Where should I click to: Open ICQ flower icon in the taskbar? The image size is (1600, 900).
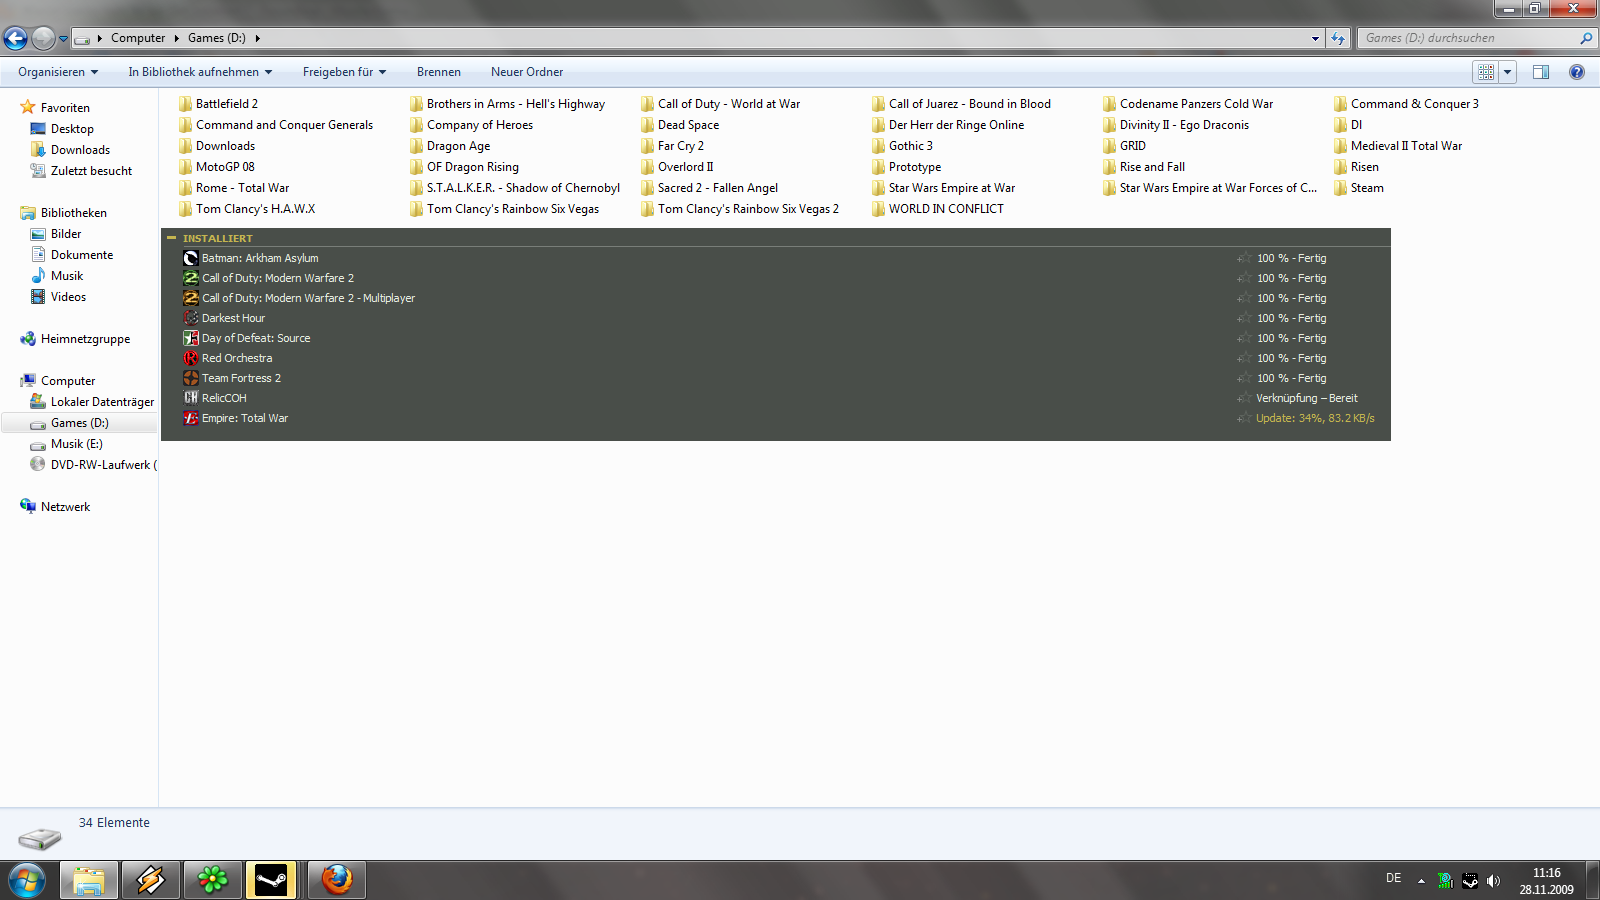[212, 880]
